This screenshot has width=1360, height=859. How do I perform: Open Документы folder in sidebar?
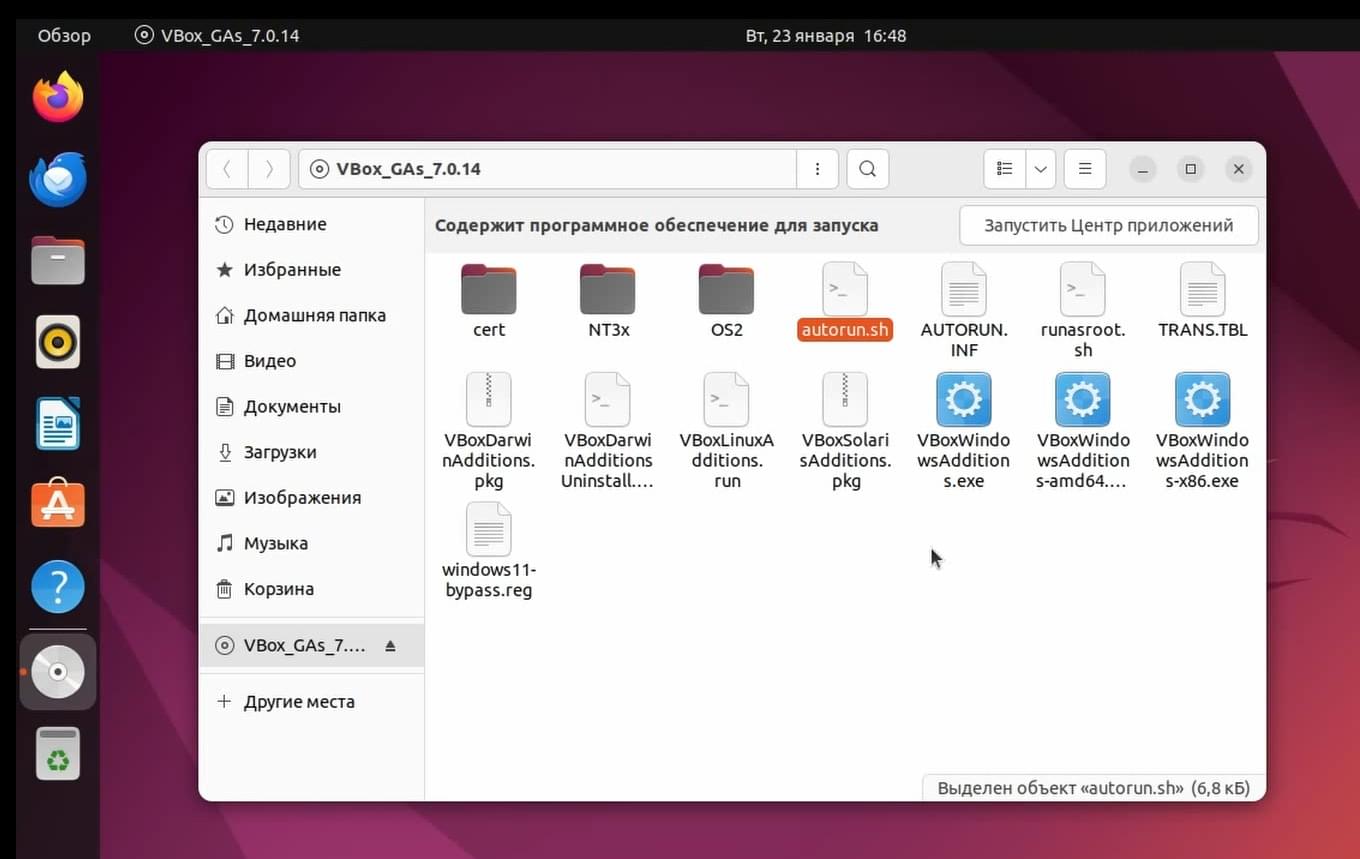click(311, 407)
